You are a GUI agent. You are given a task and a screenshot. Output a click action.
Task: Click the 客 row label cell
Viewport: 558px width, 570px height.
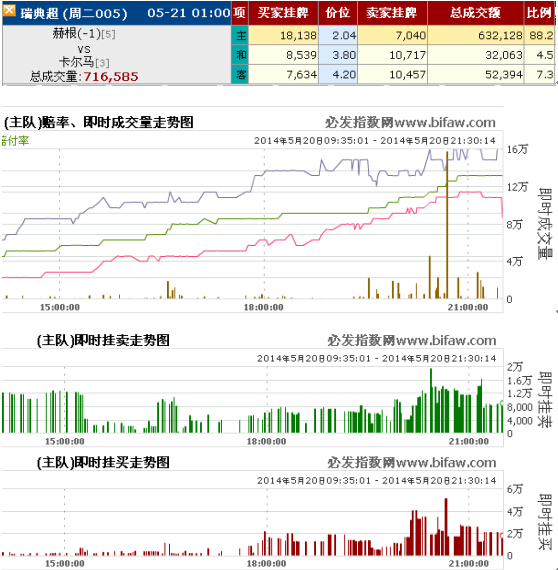tap(240, 75)
